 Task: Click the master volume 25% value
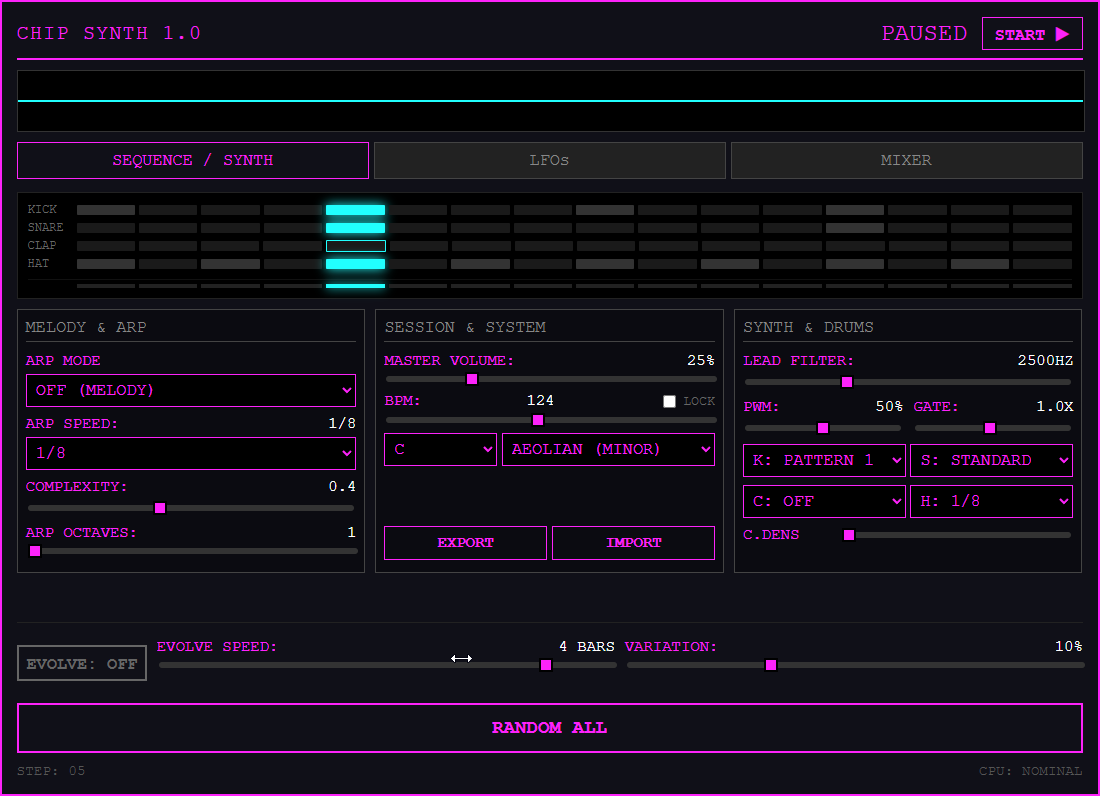tap(700, 360)
